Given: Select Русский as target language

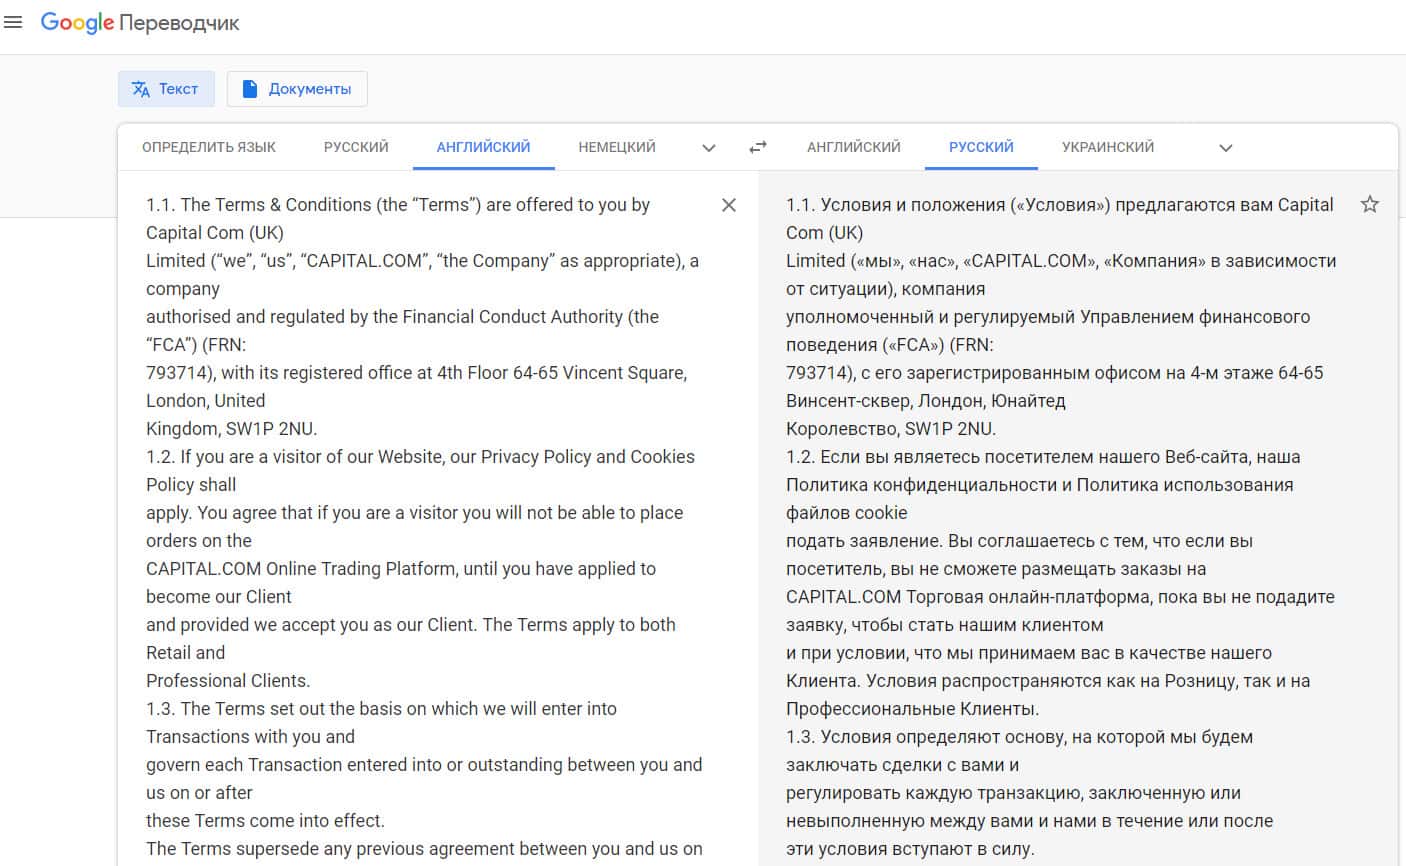Looking at the screenshot, I should point(981,147).
